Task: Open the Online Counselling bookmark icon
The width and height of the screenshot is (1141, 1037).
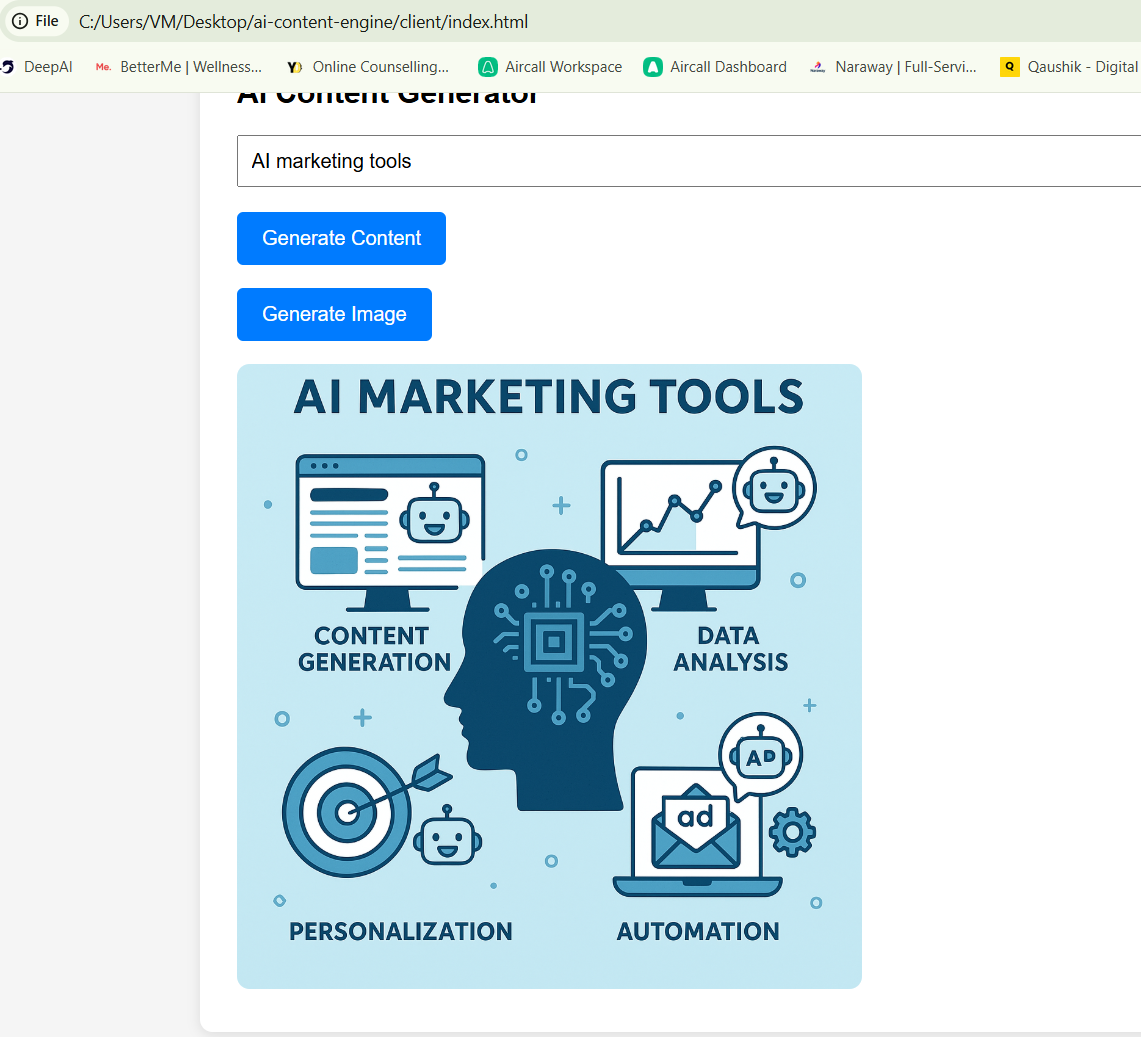Action: (x=294, y=67)
